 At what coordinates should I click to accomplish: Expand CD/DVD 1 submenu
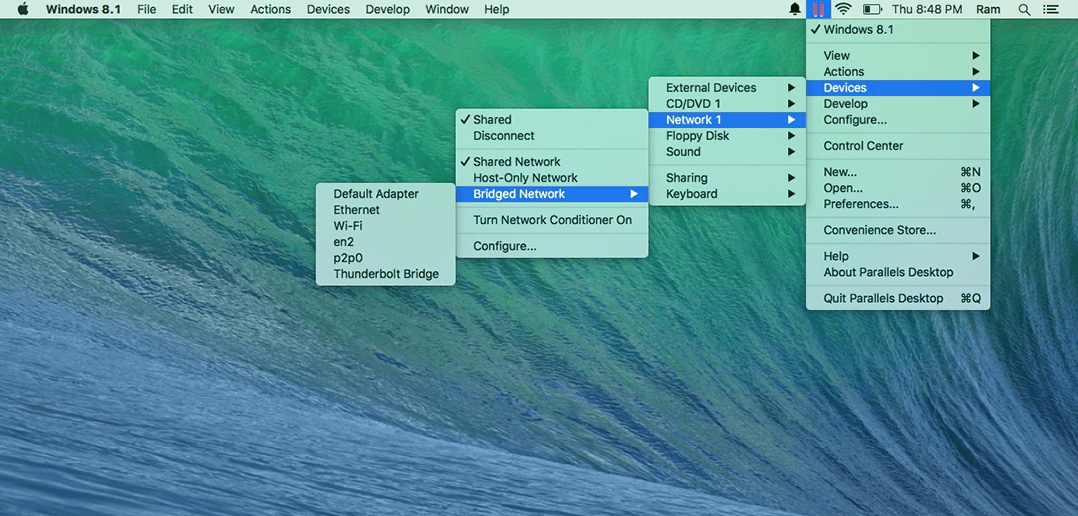tap(727, 104)
